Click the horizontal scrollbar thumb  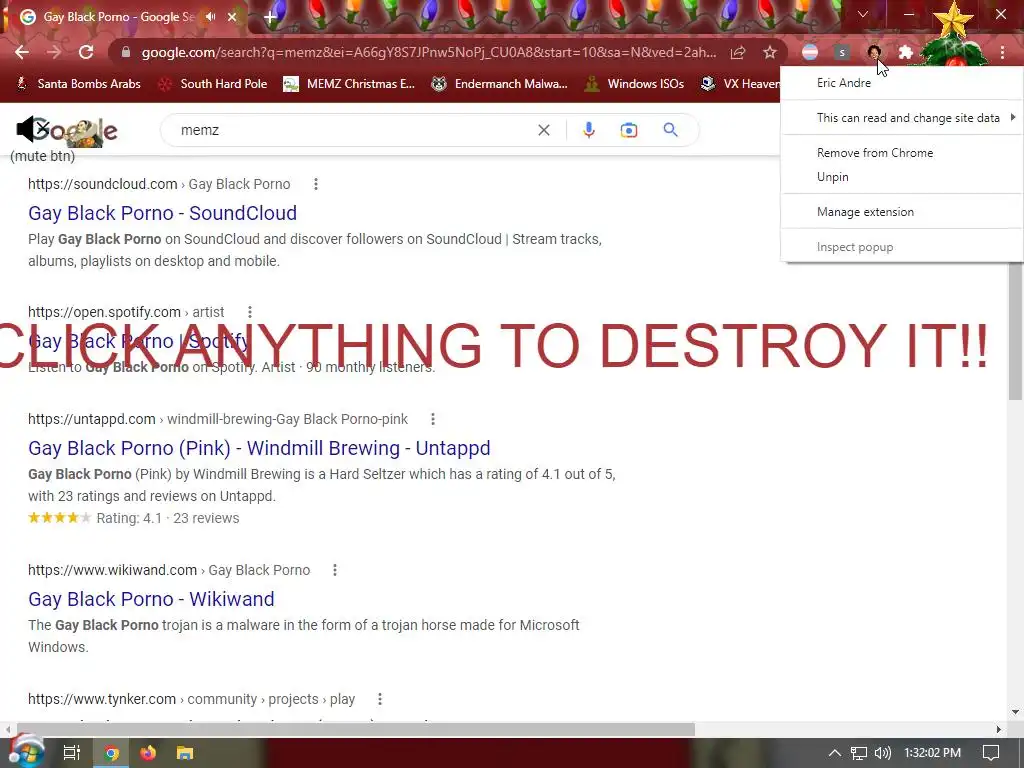click(x=356, y=729)
